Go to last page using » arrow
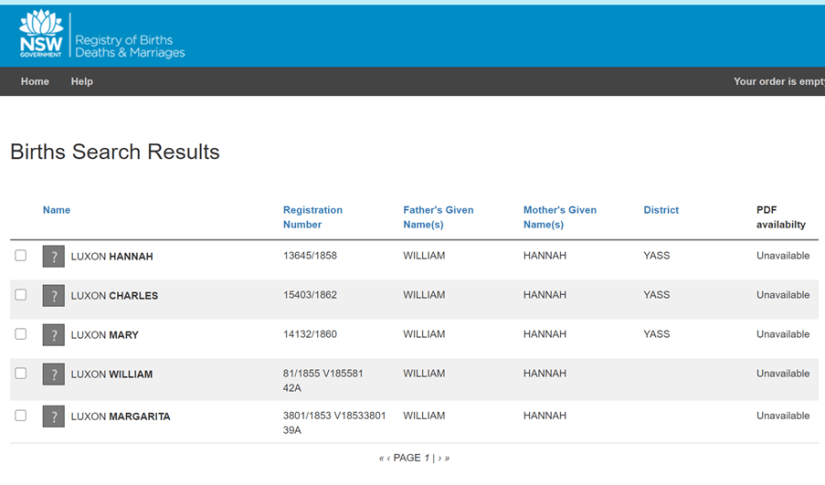 pos(447,459)
